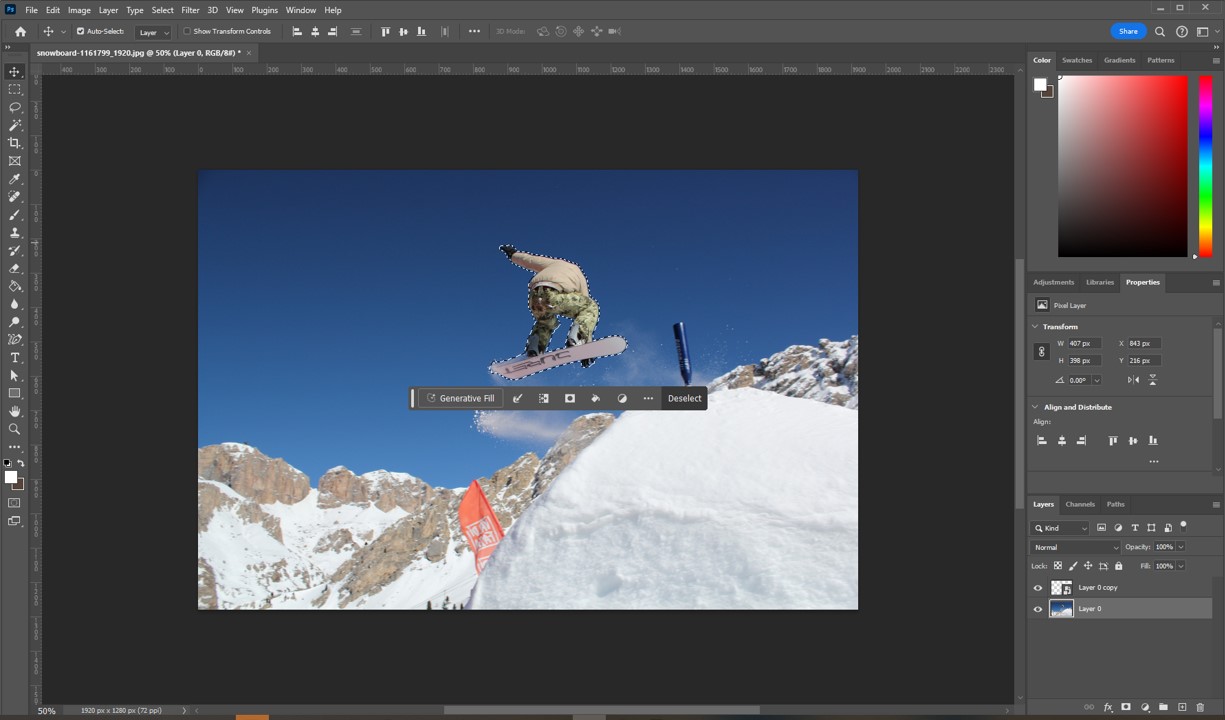Toggle lock transparent pixels

coord(1058,566)
